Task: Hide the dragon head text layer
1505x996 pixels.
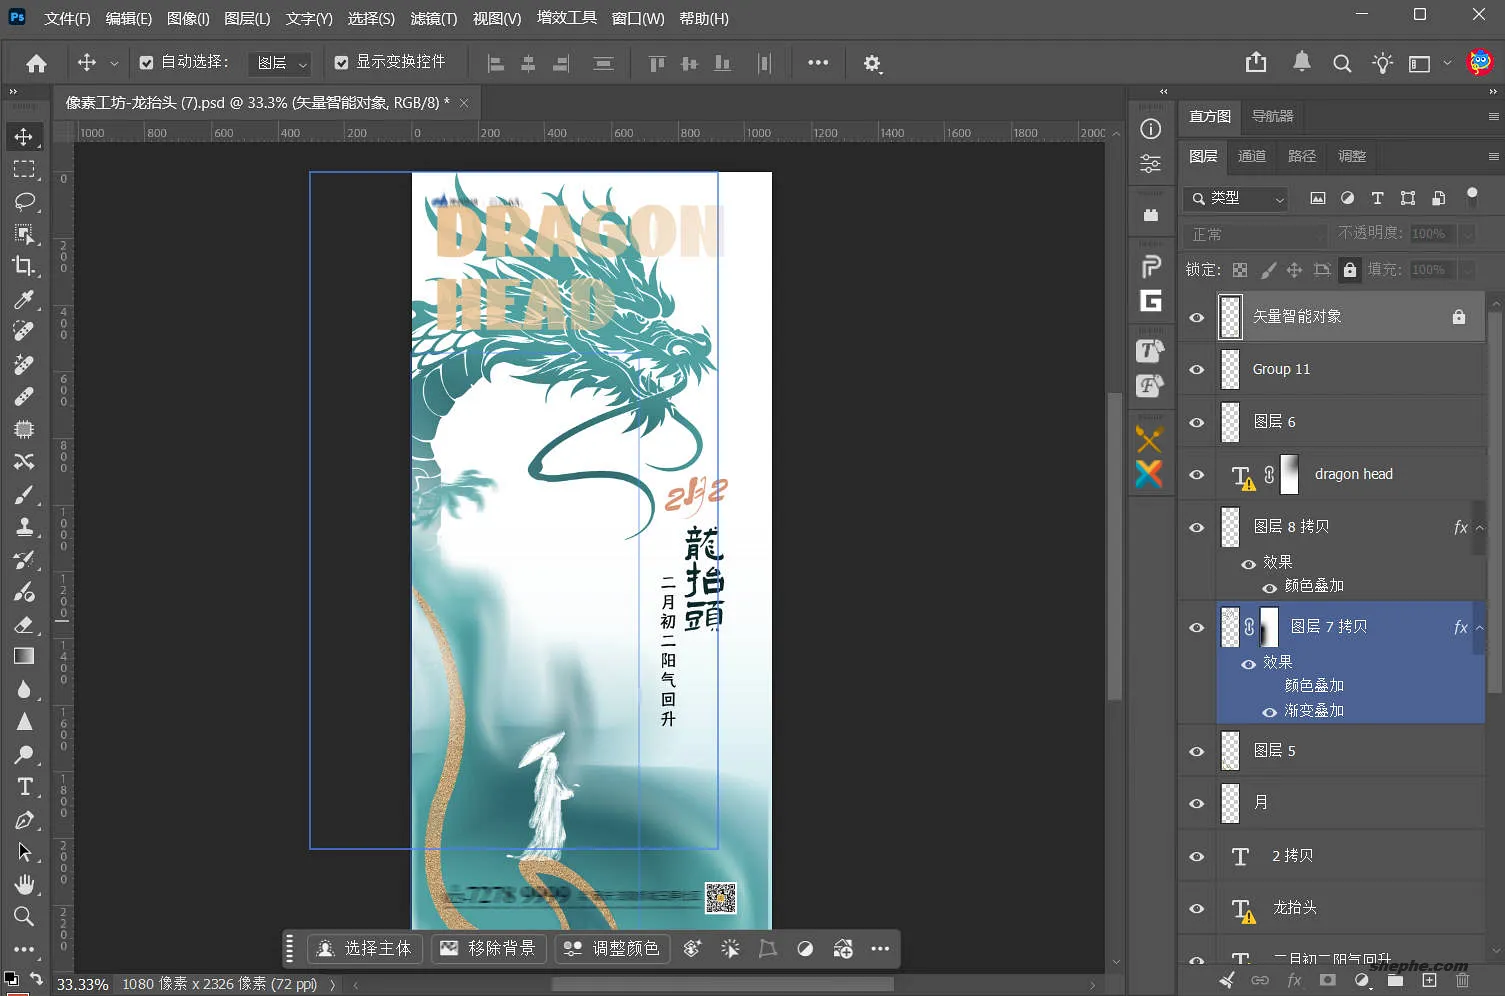Action: [1196, 474]
